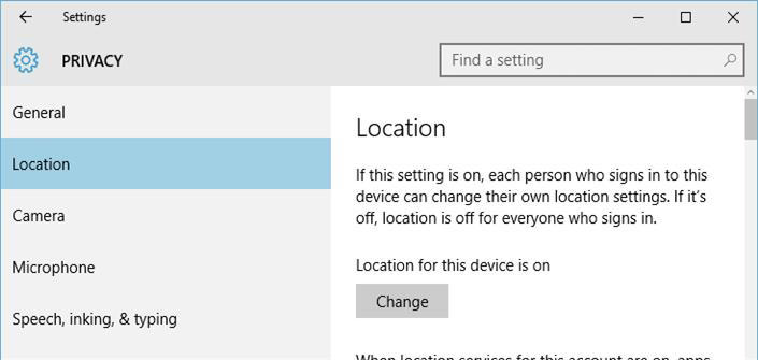Click the vertical scrollbar thumb
Screen dimensions: 758x360
tap(751, 121)
